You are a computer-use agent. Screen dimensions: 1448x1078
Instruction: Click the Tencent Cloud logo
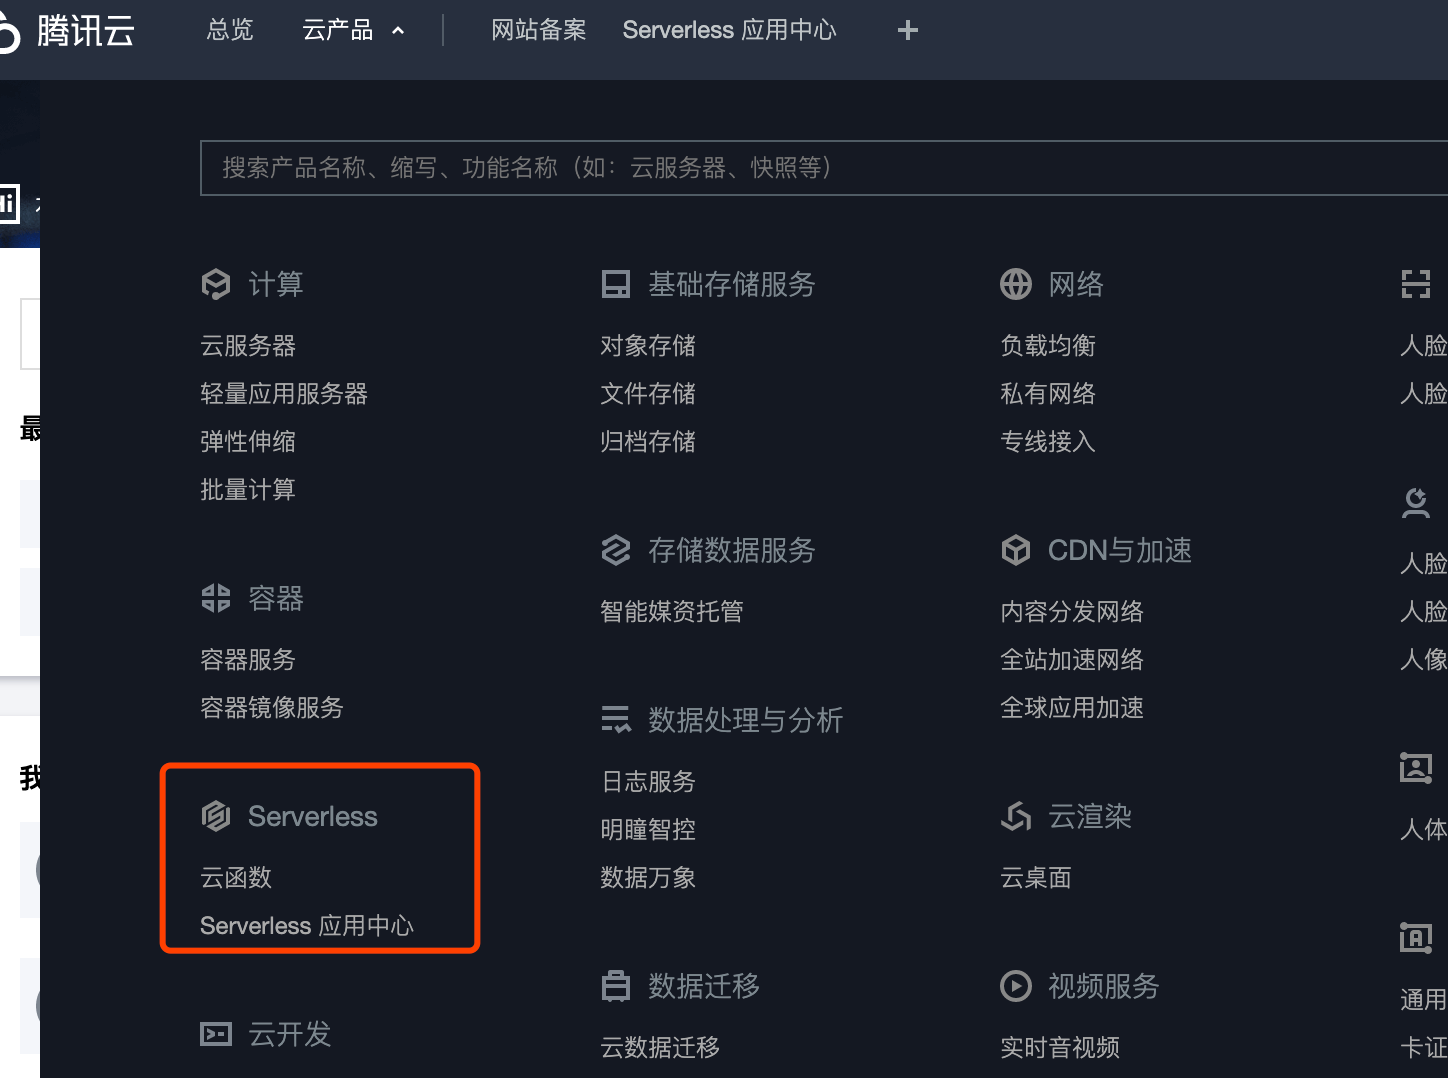(x=66, y=30)
